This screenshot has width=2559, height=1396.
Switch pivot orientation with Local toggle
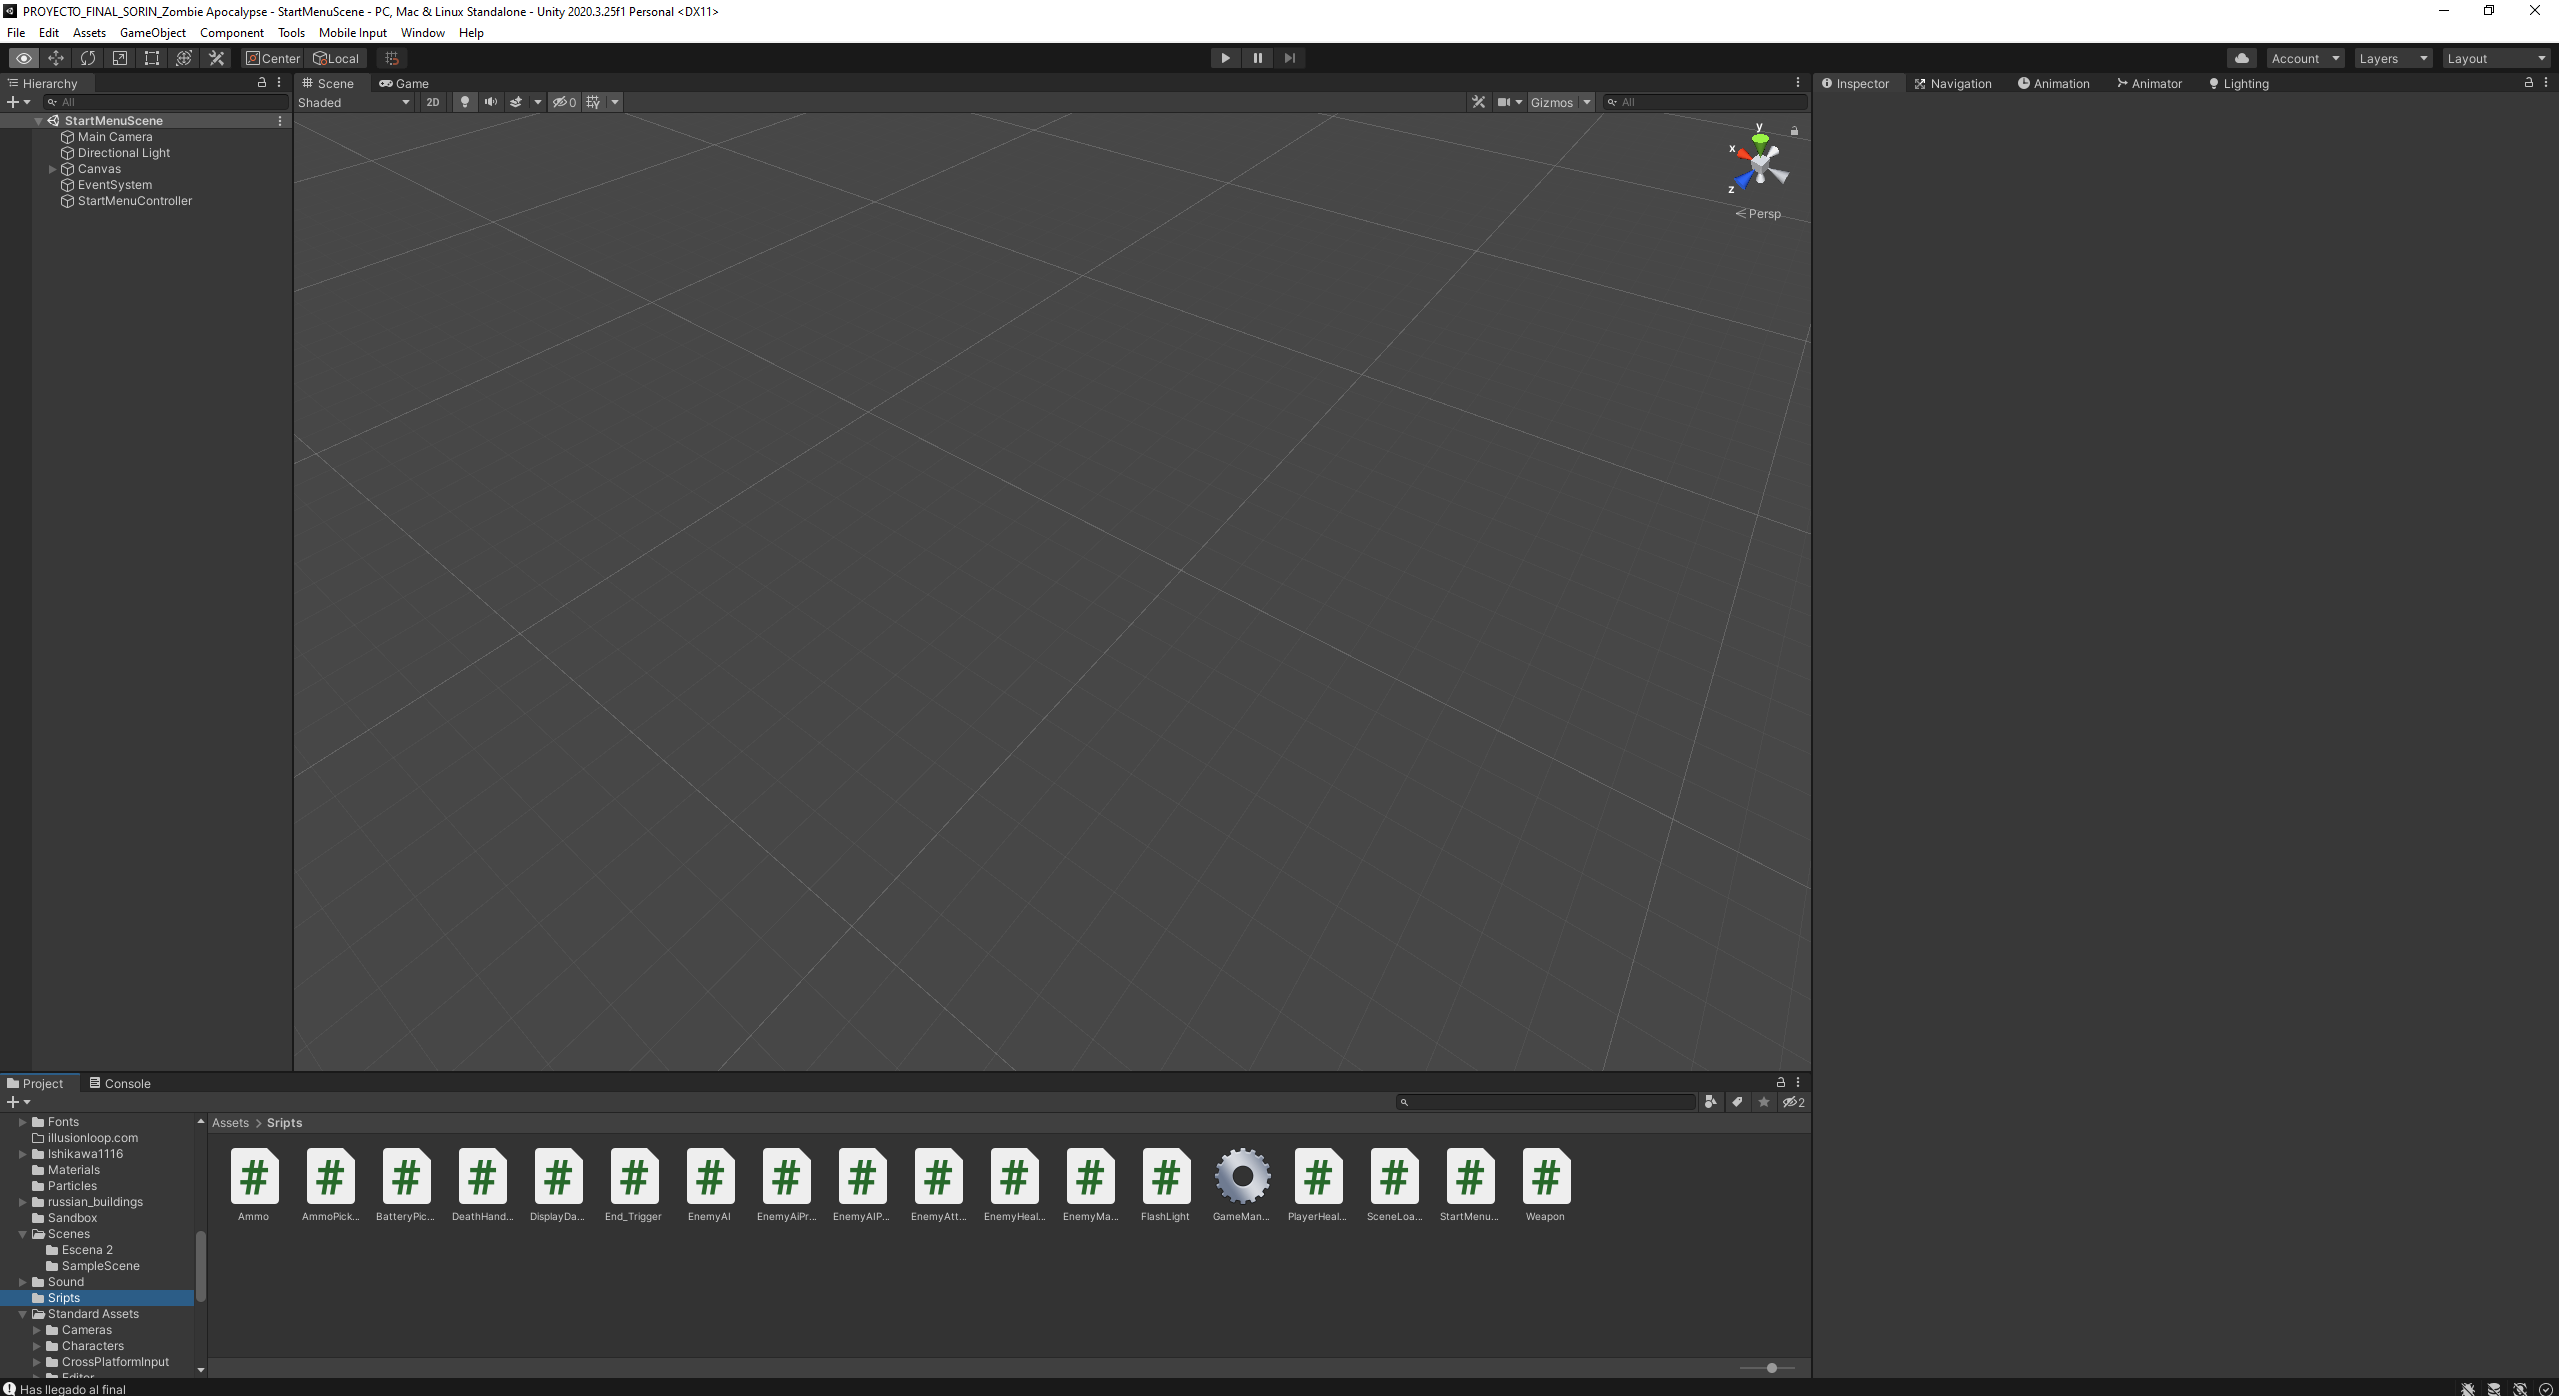click(336, 58)
